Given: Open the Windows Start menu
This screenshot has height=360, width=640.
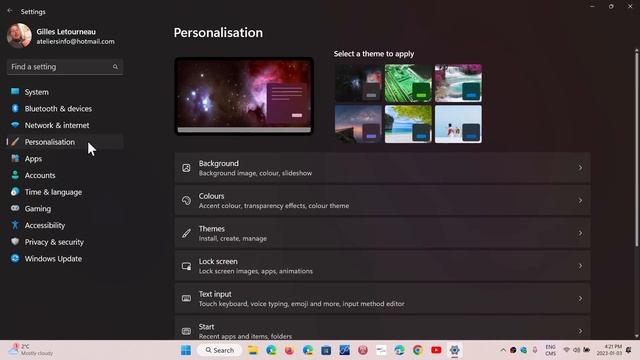Looking at the screenshot, I should coord(186,350).
